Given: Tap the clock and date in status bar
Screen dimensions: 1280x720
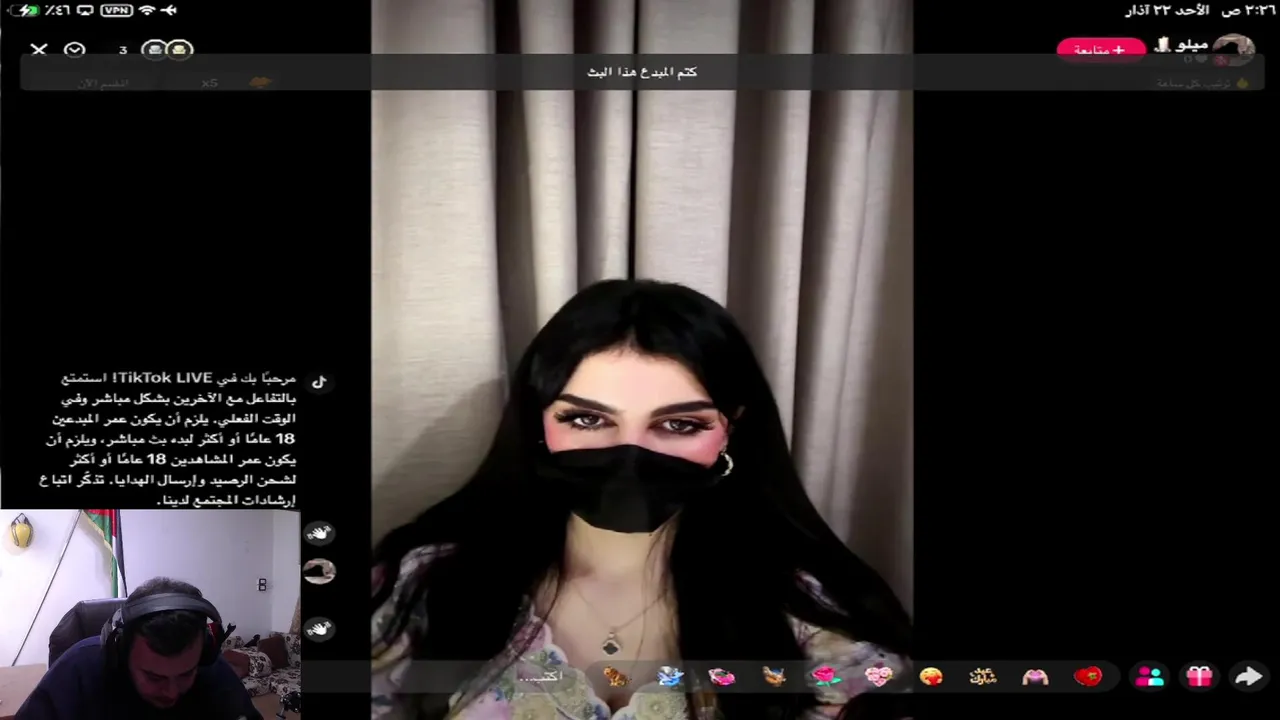Looking at the screenshot, I should [1200, 10].
